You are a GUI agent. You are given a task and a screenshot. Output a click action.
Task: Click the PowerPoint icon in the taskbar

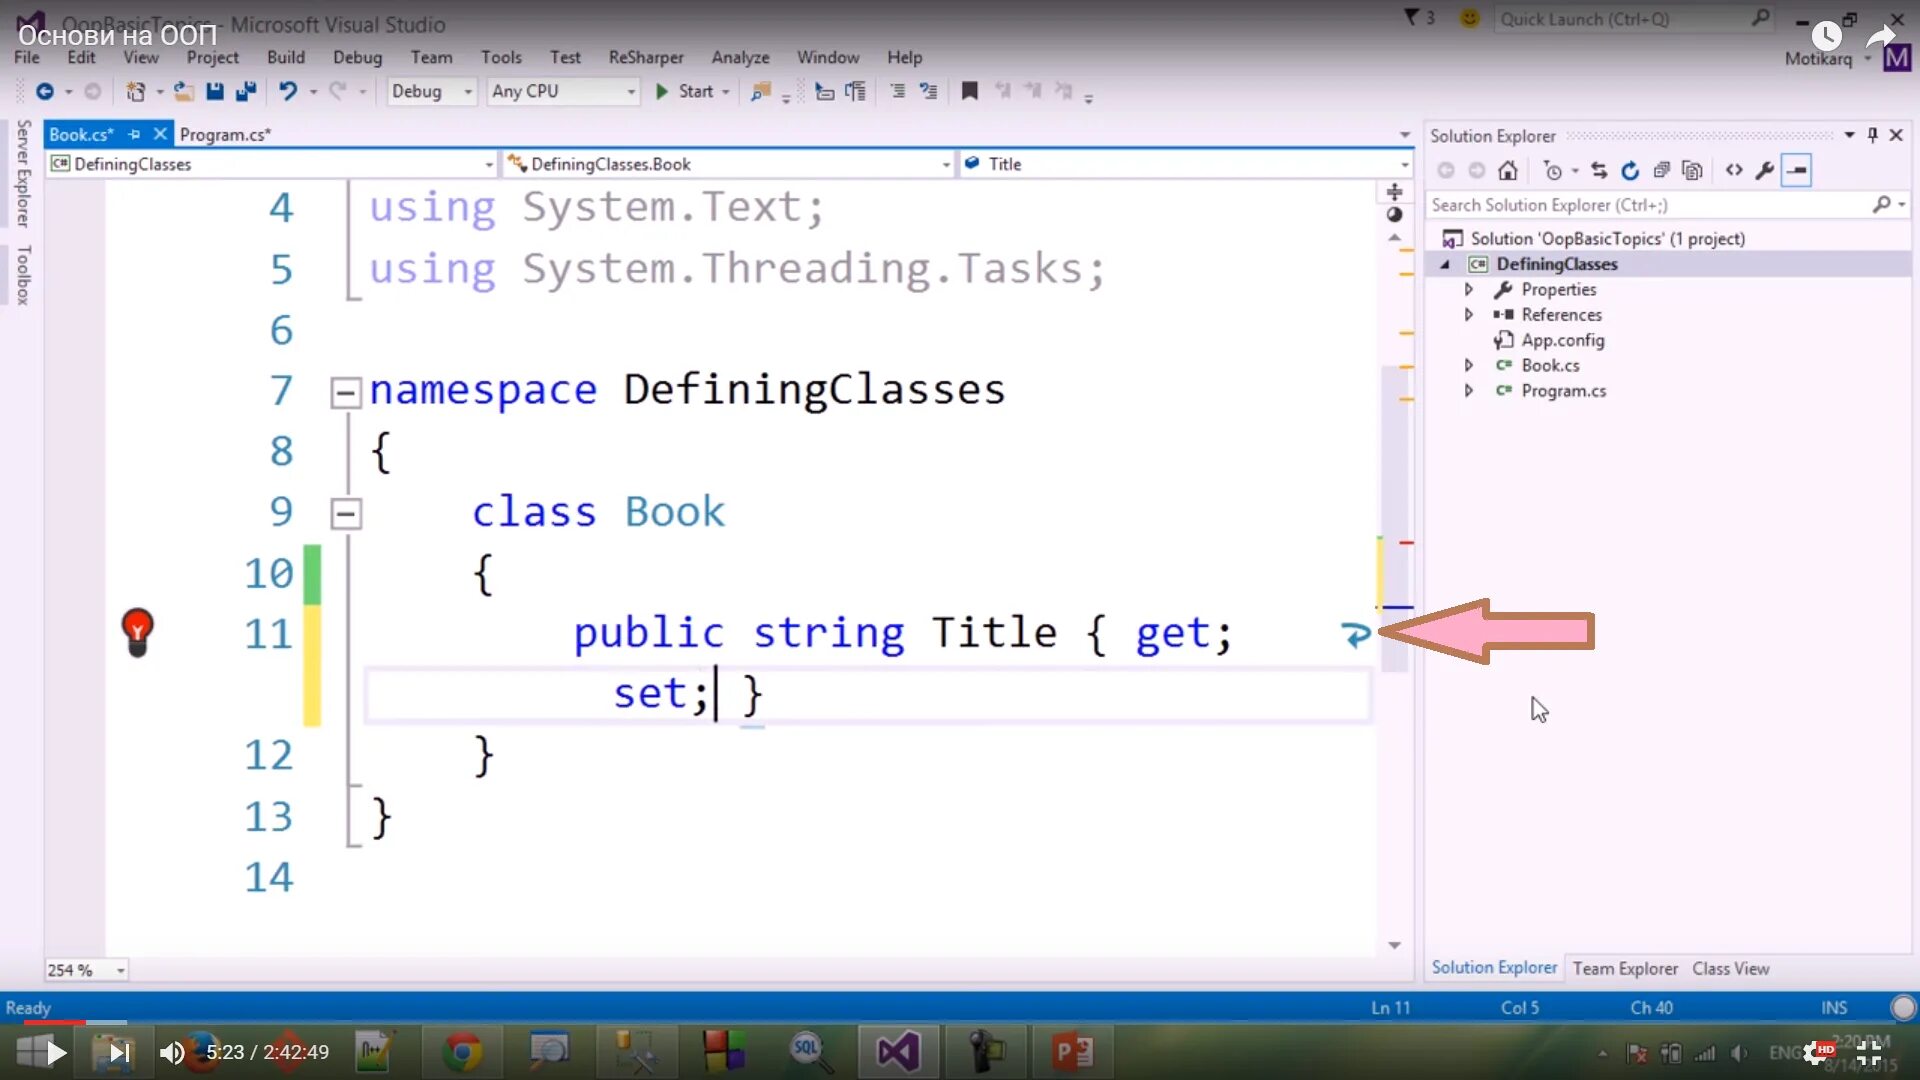1073,1052
